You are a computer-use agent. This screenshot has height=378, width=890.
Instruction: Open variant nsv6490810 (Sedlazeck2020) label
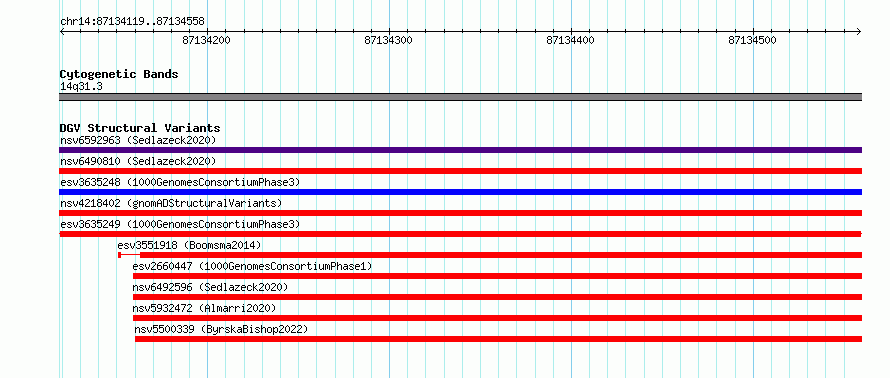coord(138,161)
